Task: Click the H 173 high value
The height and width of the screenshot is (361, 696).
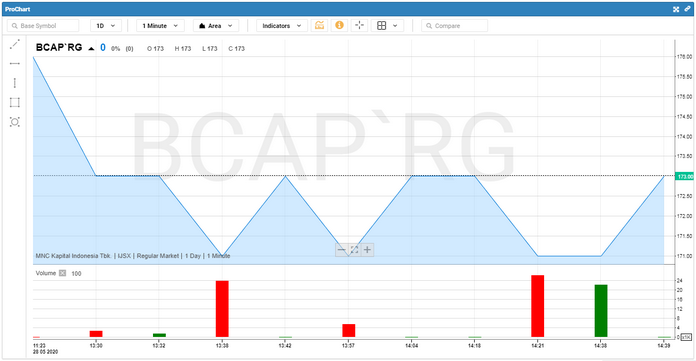Action: [x=183, y=48]
